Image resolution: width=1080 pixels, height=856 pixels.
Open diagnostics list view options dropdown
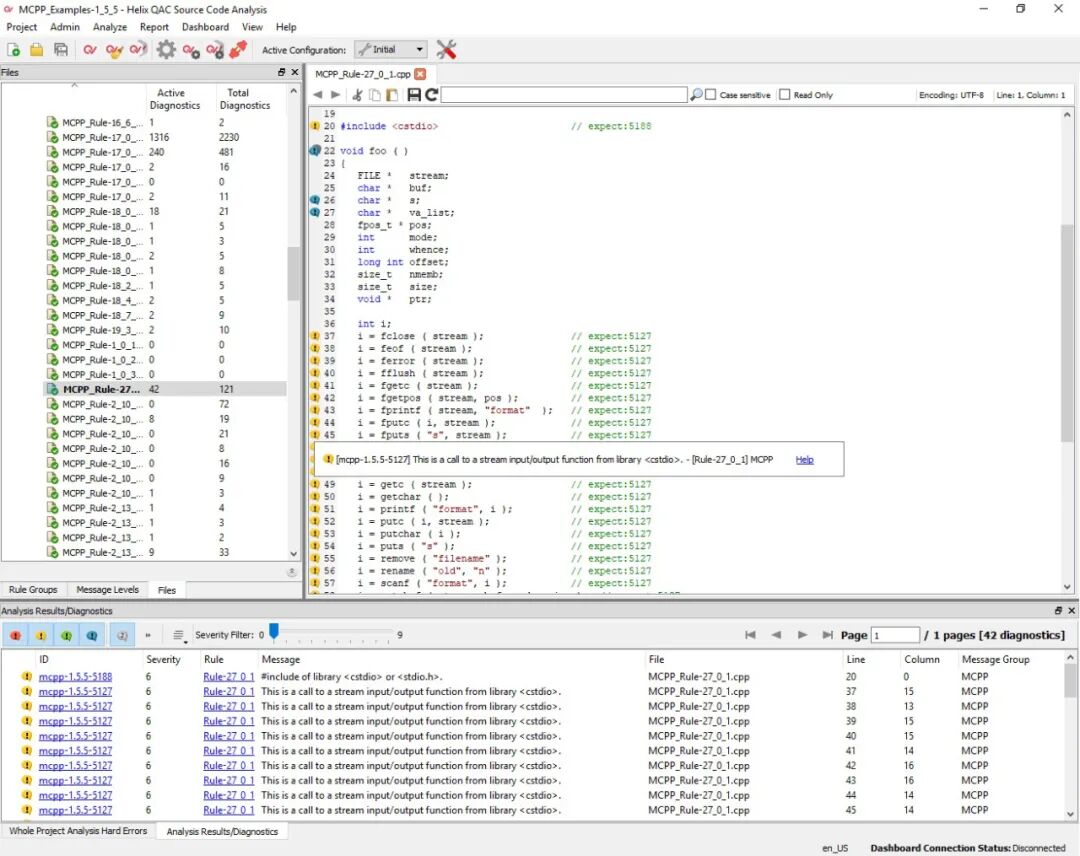[x=179, y=636]
